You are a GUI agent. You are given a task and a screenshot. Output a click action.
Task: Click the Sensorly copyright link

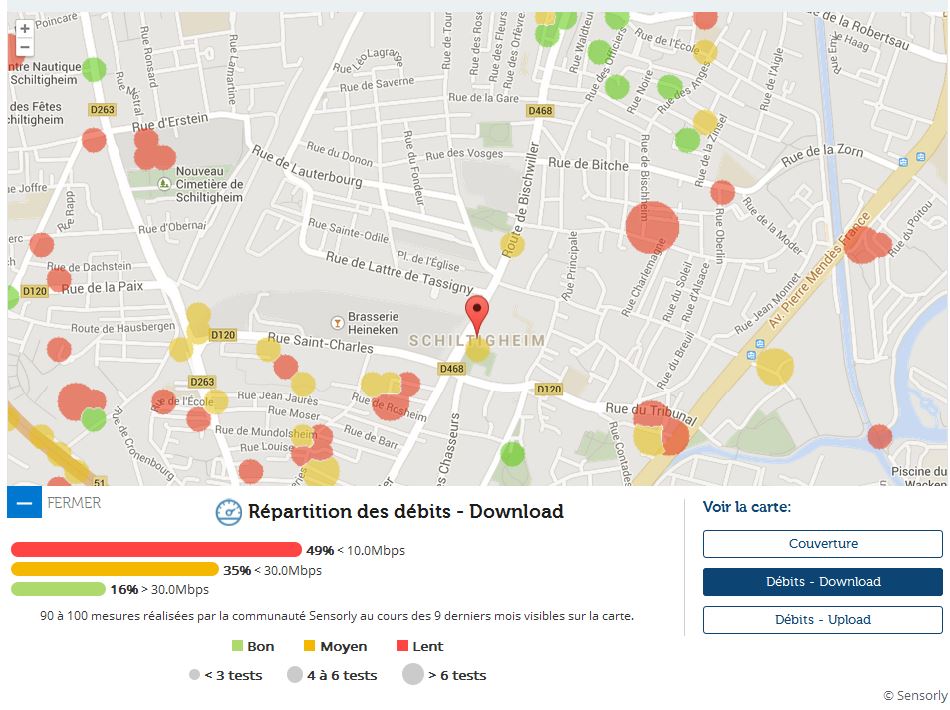pyautogui.click(x=914, y=696)
